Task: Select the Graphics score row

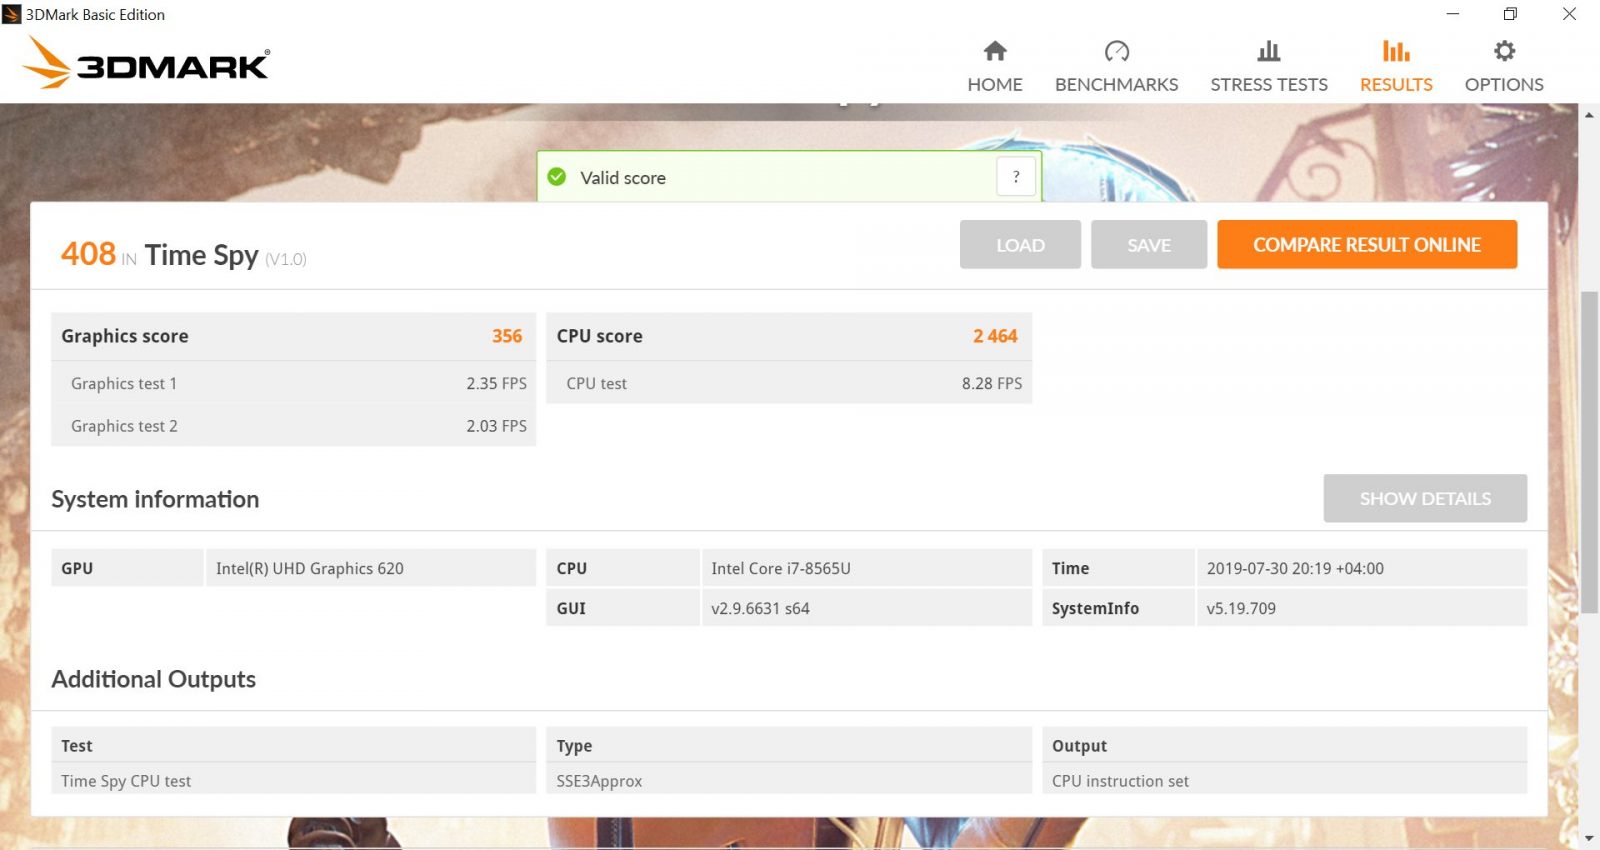Action: click(293, 336)
